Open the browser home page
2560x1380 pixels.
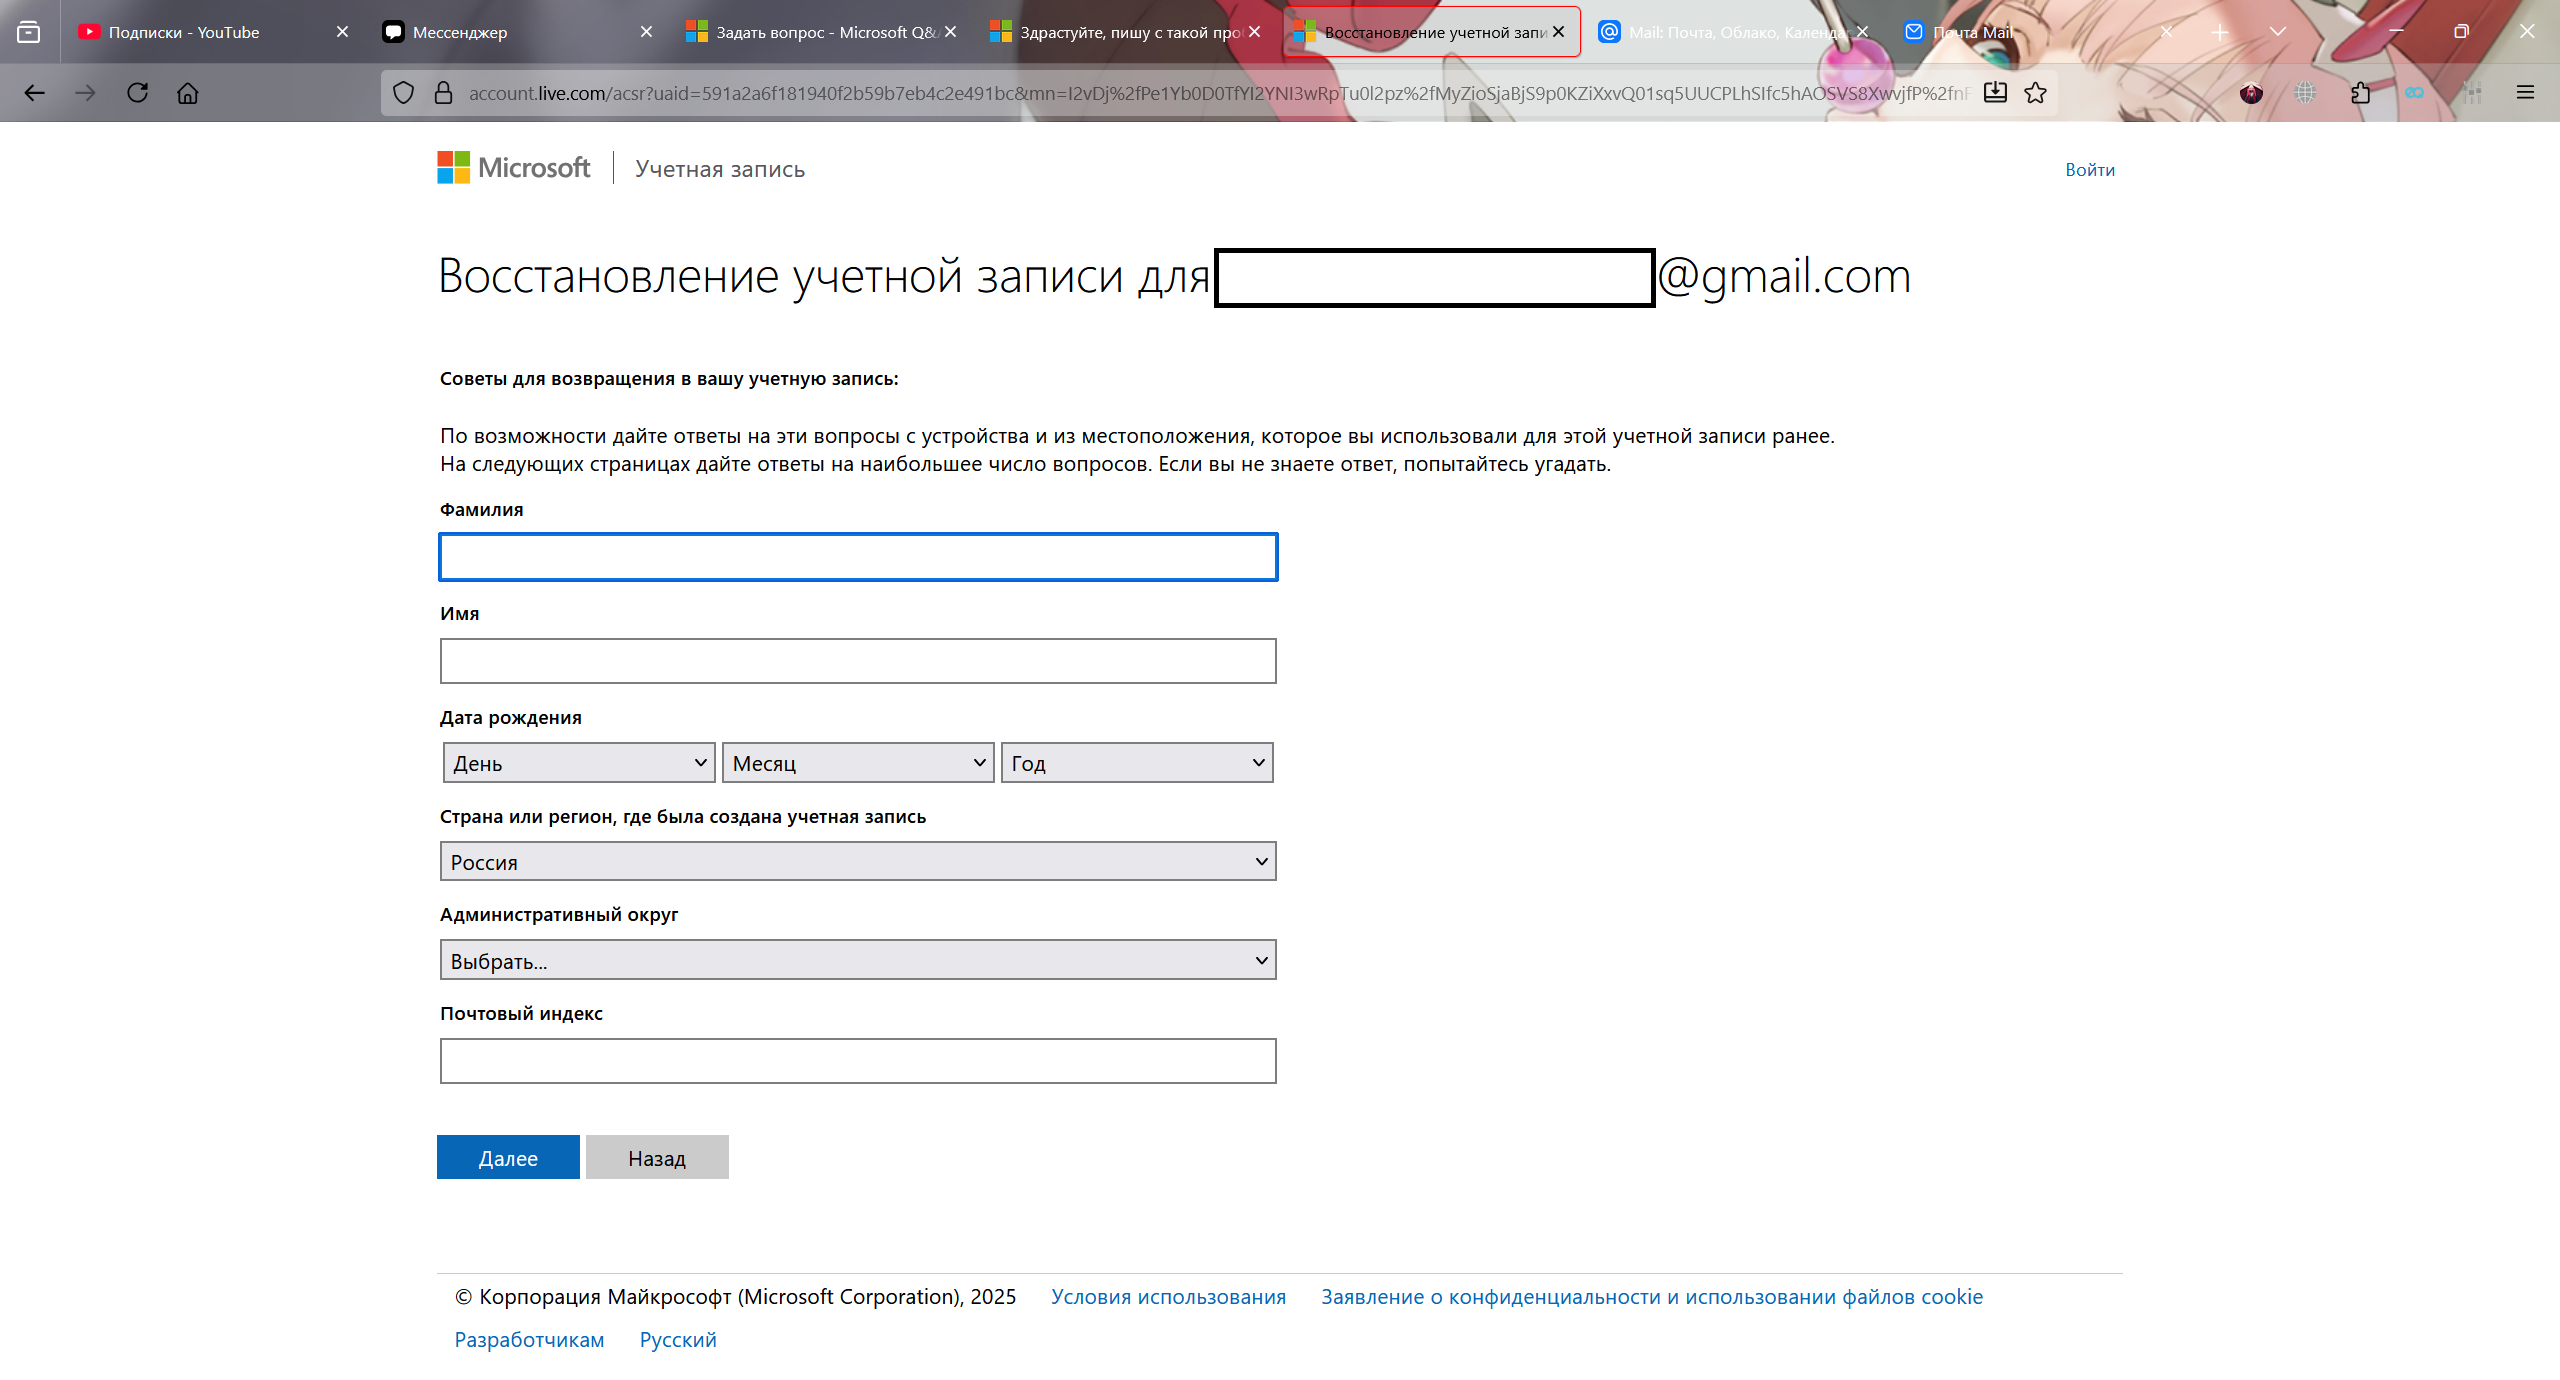click(x=188, y=93)
